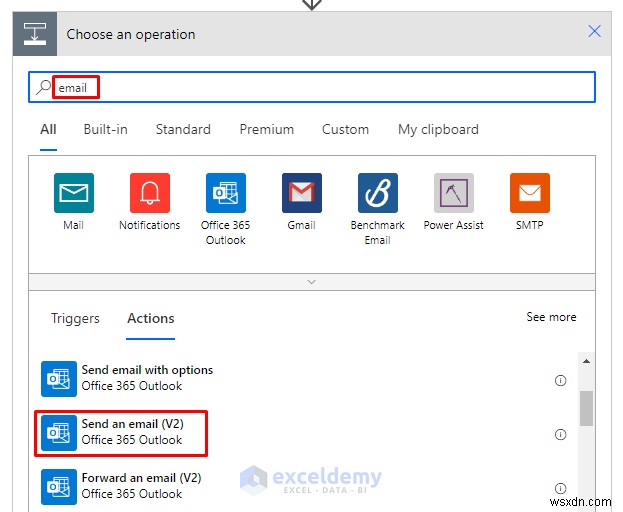Select the Benchmark Email connector

point(377,193)
